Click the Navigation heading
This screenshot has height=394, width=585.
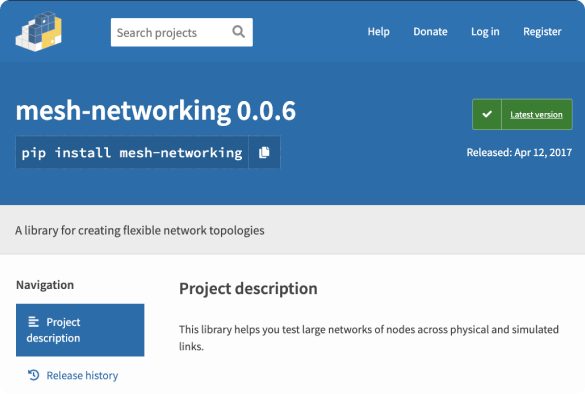(x=45, y=285)
